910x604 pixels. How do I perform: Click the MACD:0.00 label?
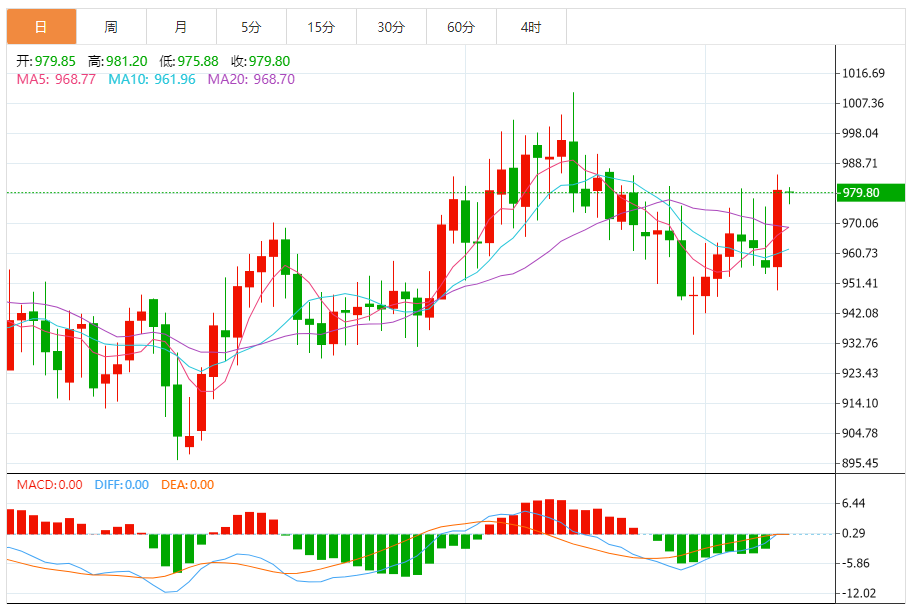coord(49,484)
